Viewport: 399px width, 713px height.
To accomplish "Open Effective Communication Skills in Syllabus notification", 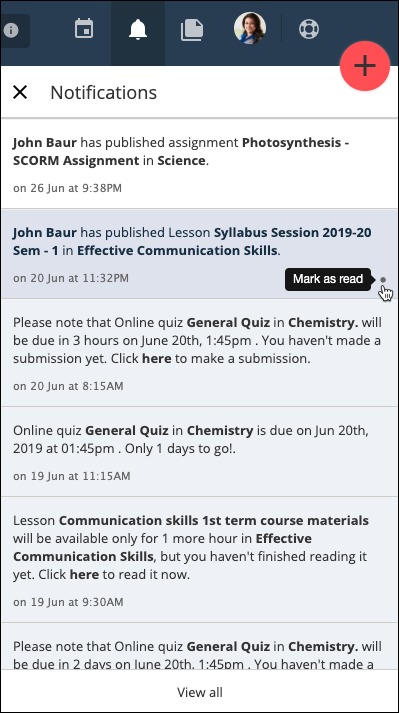I will [177, 251].
